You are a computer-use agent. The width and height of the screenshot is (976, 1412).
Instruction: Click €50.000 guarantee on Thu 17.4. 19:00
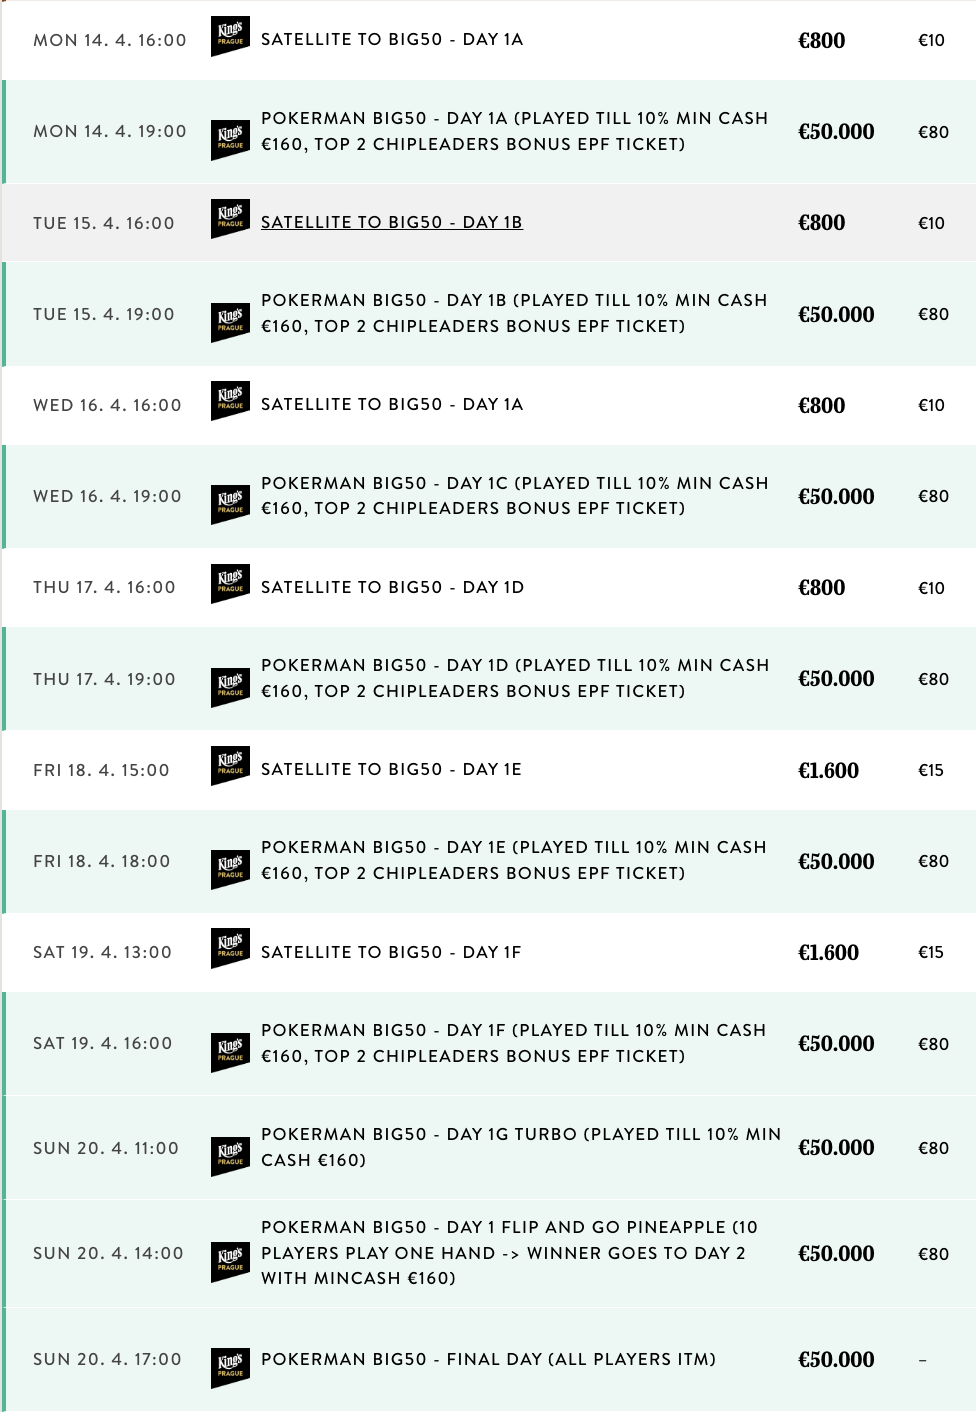click(x=836, y=679)
